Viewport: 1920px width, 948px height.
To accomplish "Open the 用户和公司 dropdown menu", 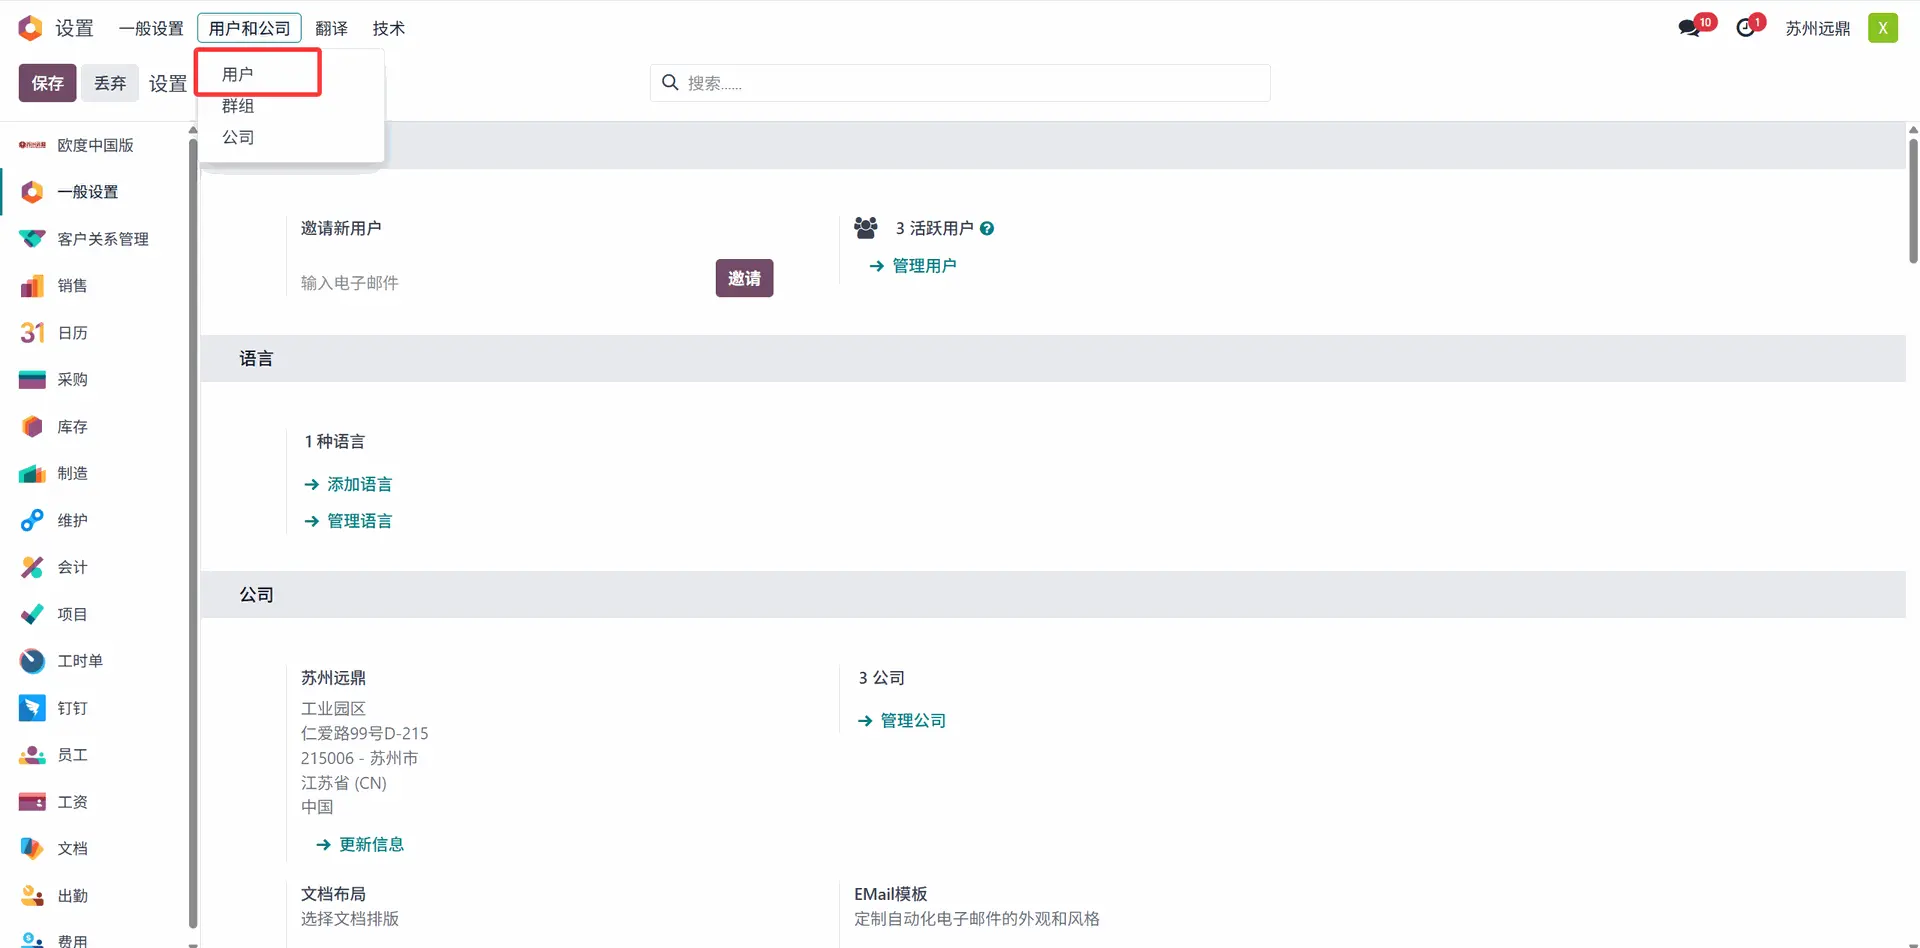I will pyautogui.click(x=249, y=28).
